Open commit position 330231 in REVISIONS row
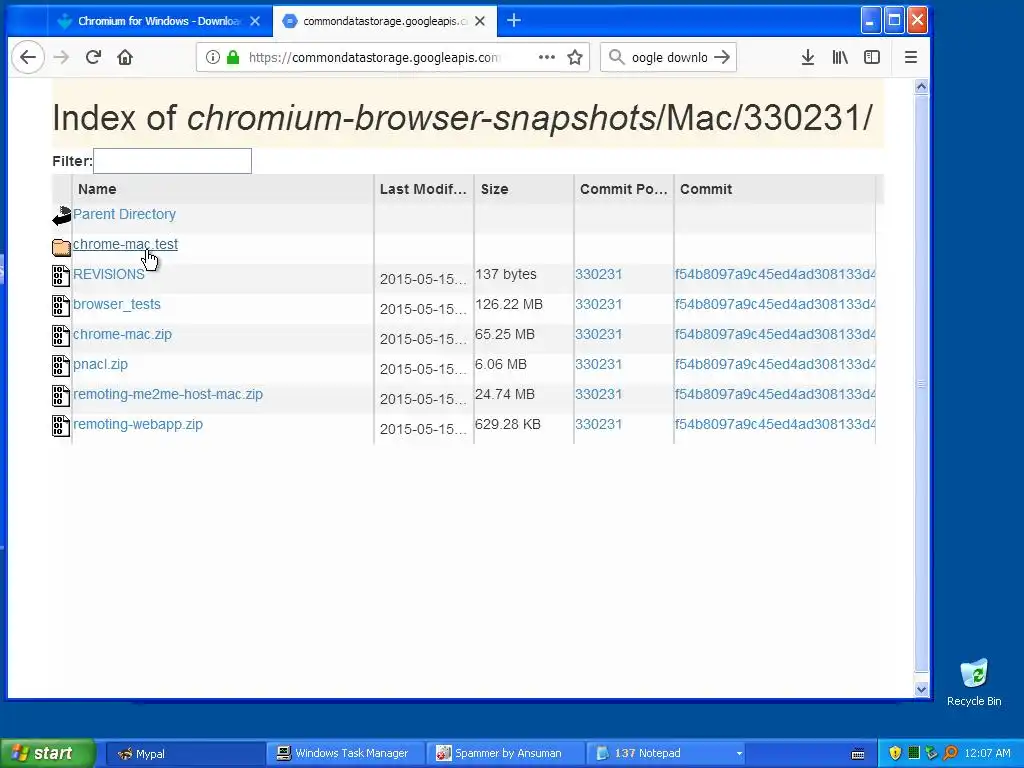This screenshot has width=1024, height=768. [598, 274]
